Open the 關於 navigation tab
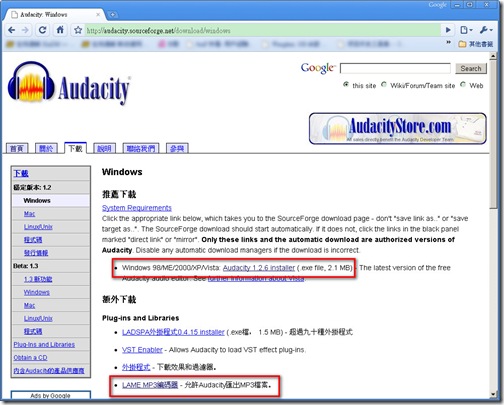Screen dimensions: 504x405 (46, 148)
